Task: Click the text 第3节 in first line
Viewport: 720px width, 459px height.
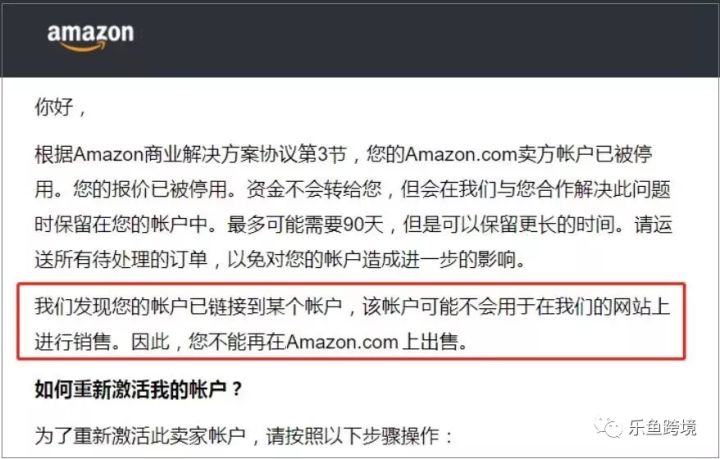Action: pyautogui.click(x=321, y=154)
